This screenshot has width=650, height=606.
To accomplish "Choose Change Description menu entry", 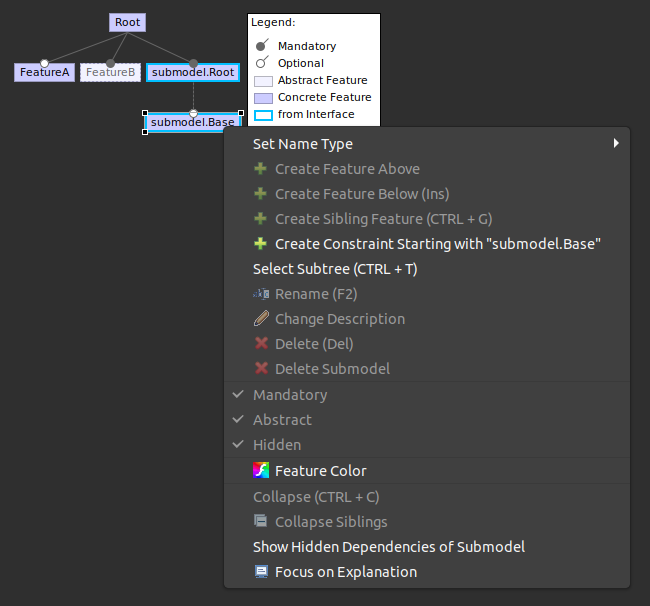I will tap(427, 319).
